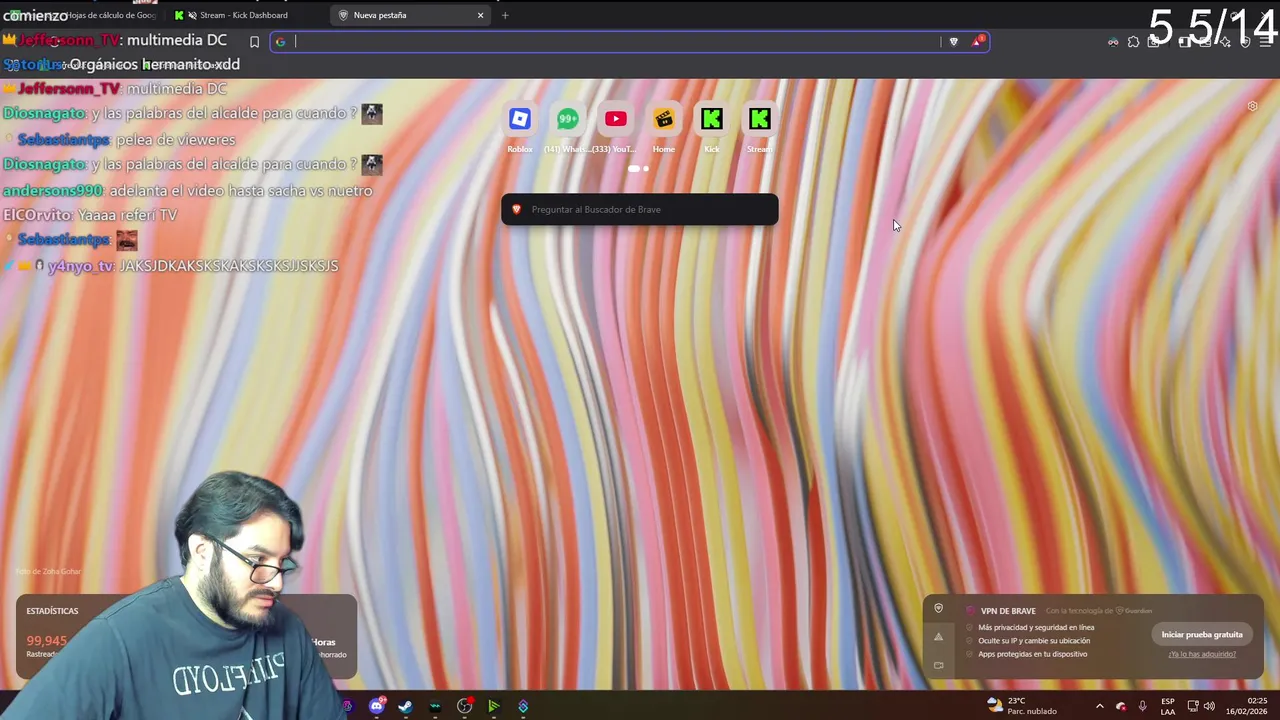Open the Brave main menu hamburger icon
This screenshot has width=1280, height=720.
[1266, 42]
